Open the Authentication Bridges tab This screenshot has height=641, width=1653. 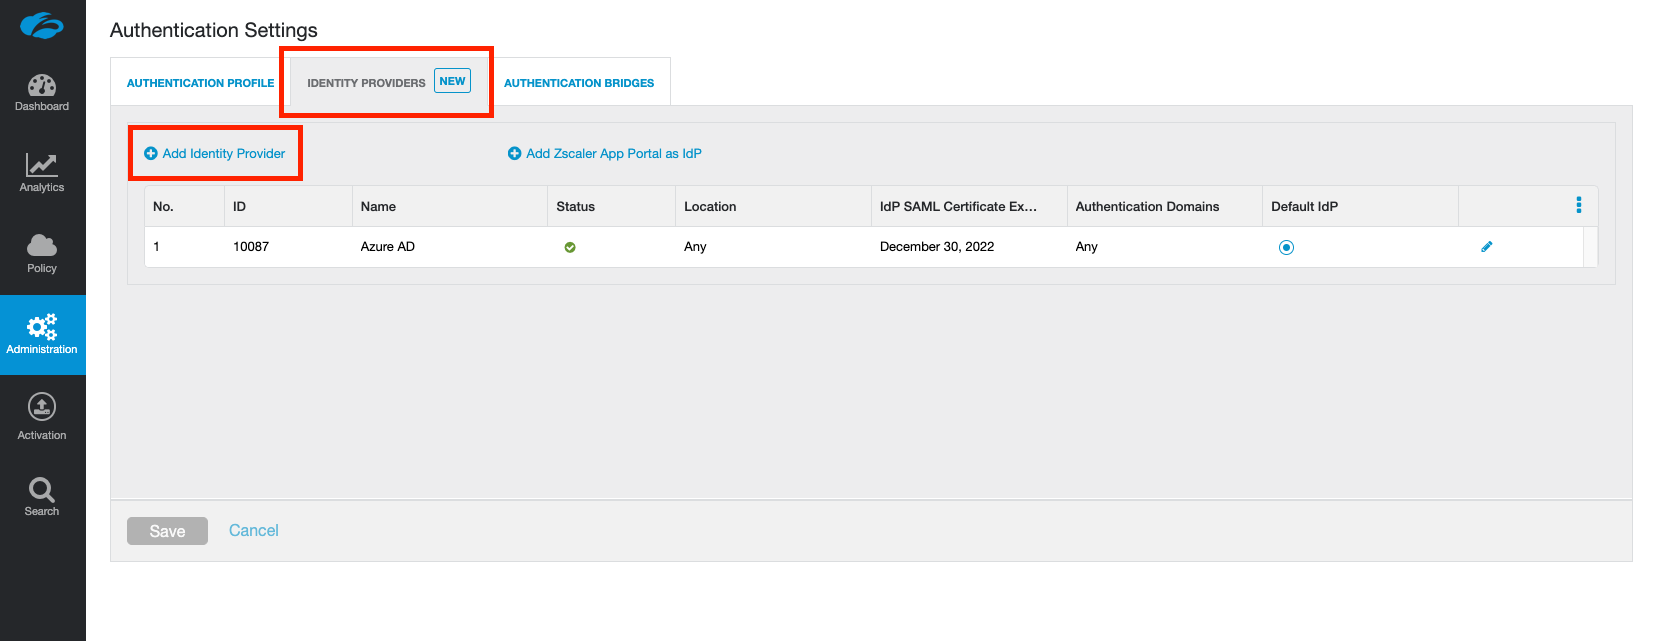[x=579, y=83]
